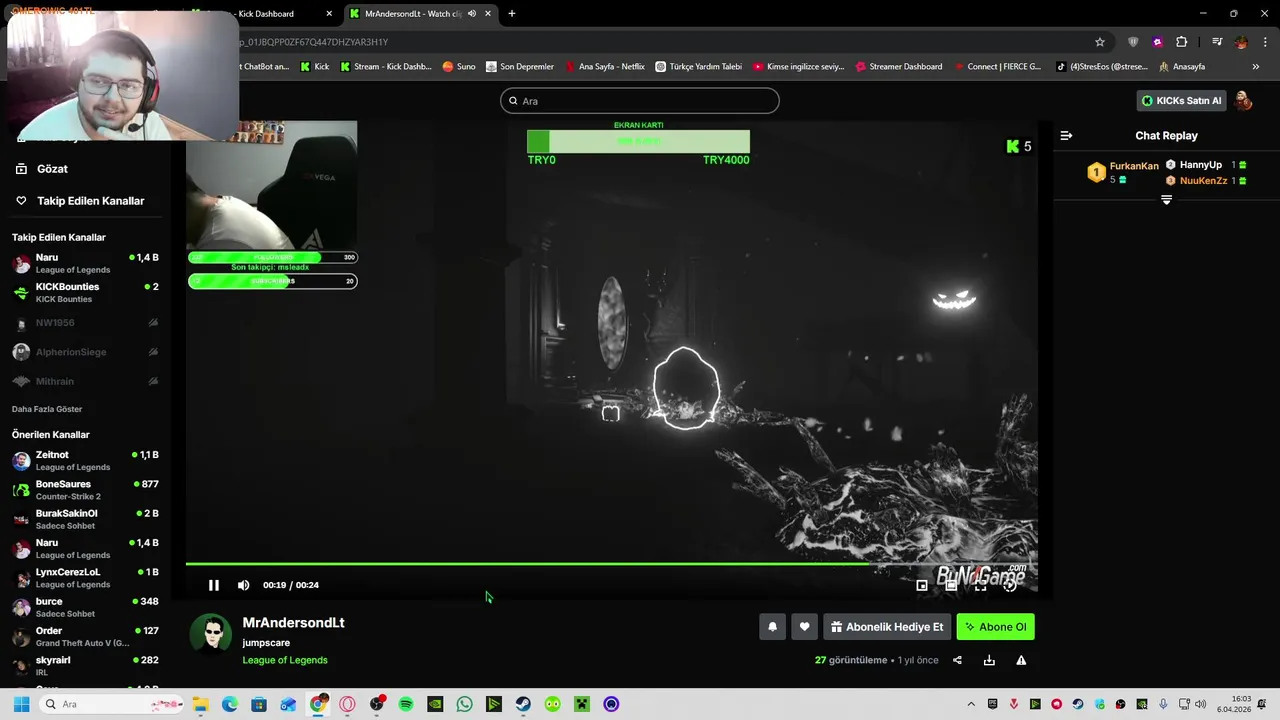Report the clip using the warning icon
1280x720 pixels.
click(x=1021, y=660)
